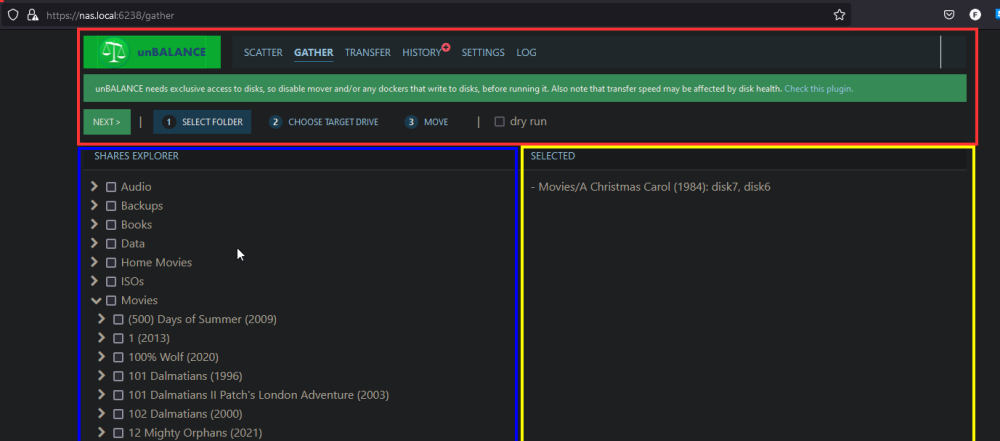
Task: Expand the 1 (2013) folder
Action: [101, 338]
